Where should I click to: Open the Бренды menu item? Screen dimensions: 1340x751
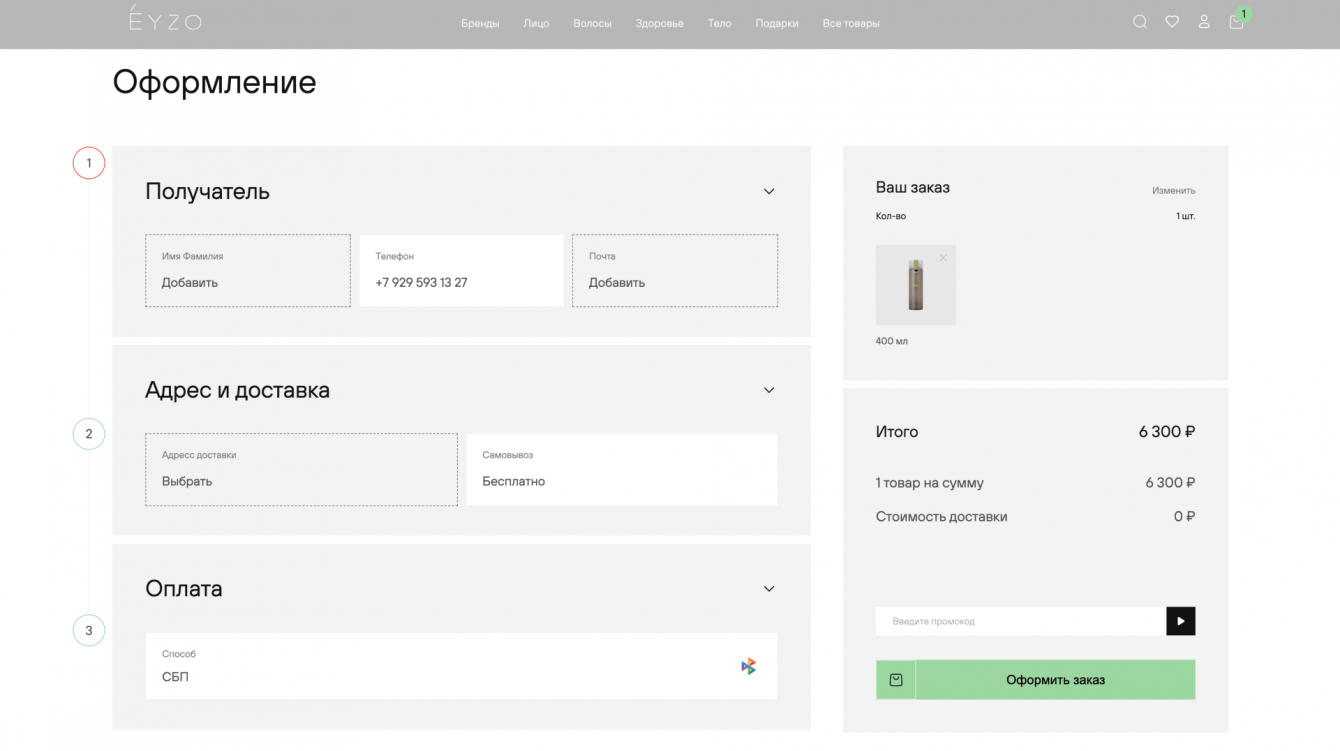(x=480, y=23)
